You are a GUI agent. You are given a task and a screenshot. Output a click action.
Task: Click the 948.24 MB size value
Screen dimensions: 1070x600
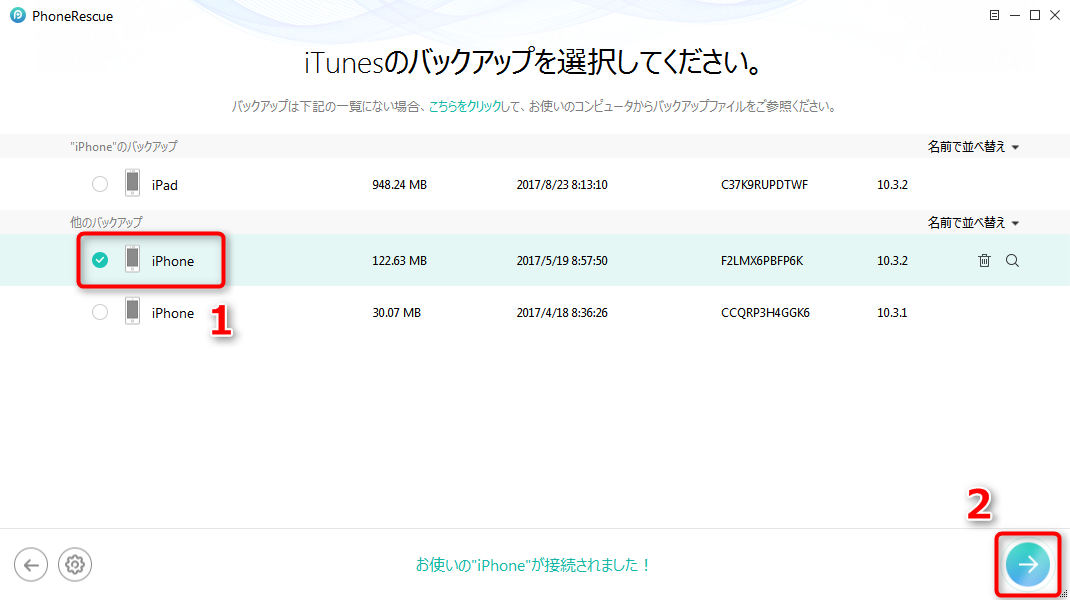tap(399, 184)
